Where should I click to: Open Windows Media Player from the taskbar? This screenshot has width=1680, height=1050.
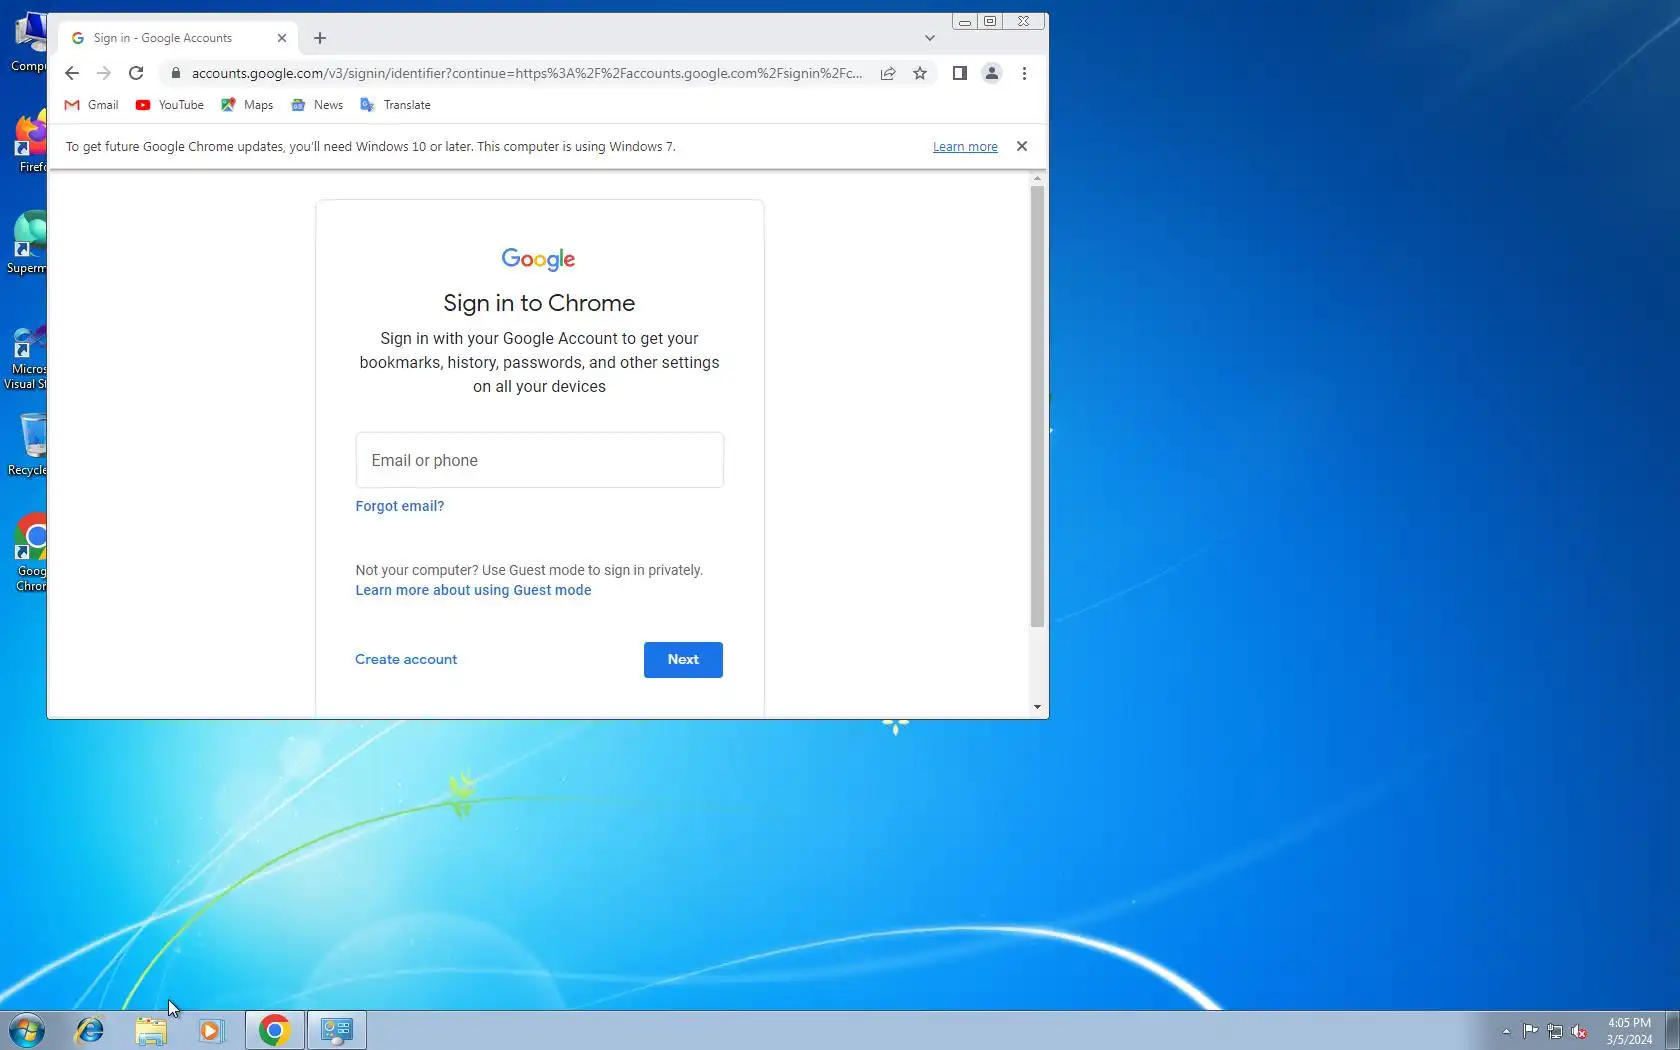212,1030
